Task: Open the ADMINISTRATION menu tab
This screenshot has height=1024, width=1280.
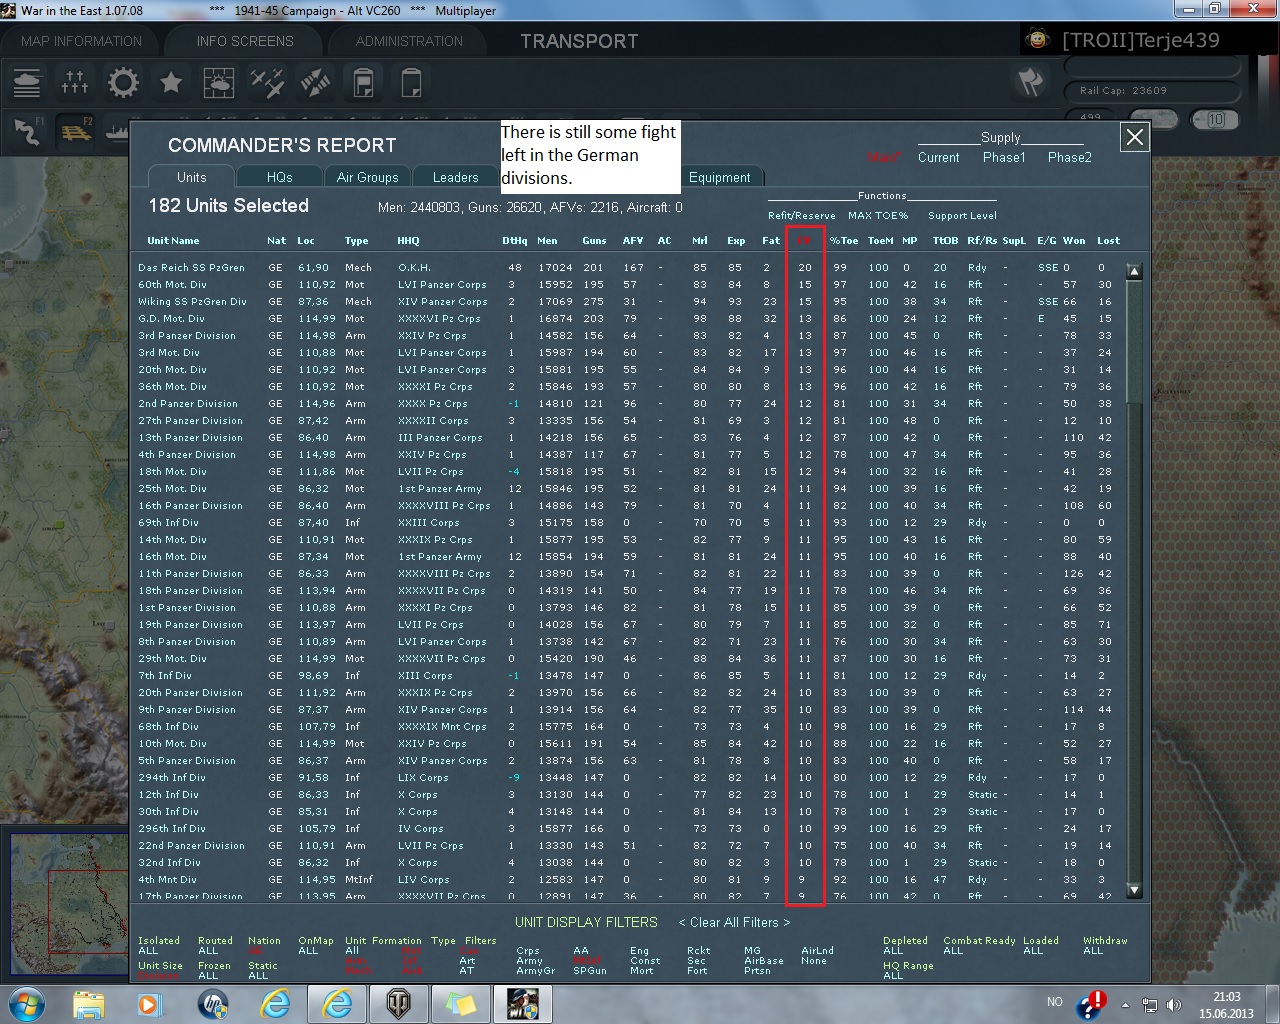Action: (409, 41)
